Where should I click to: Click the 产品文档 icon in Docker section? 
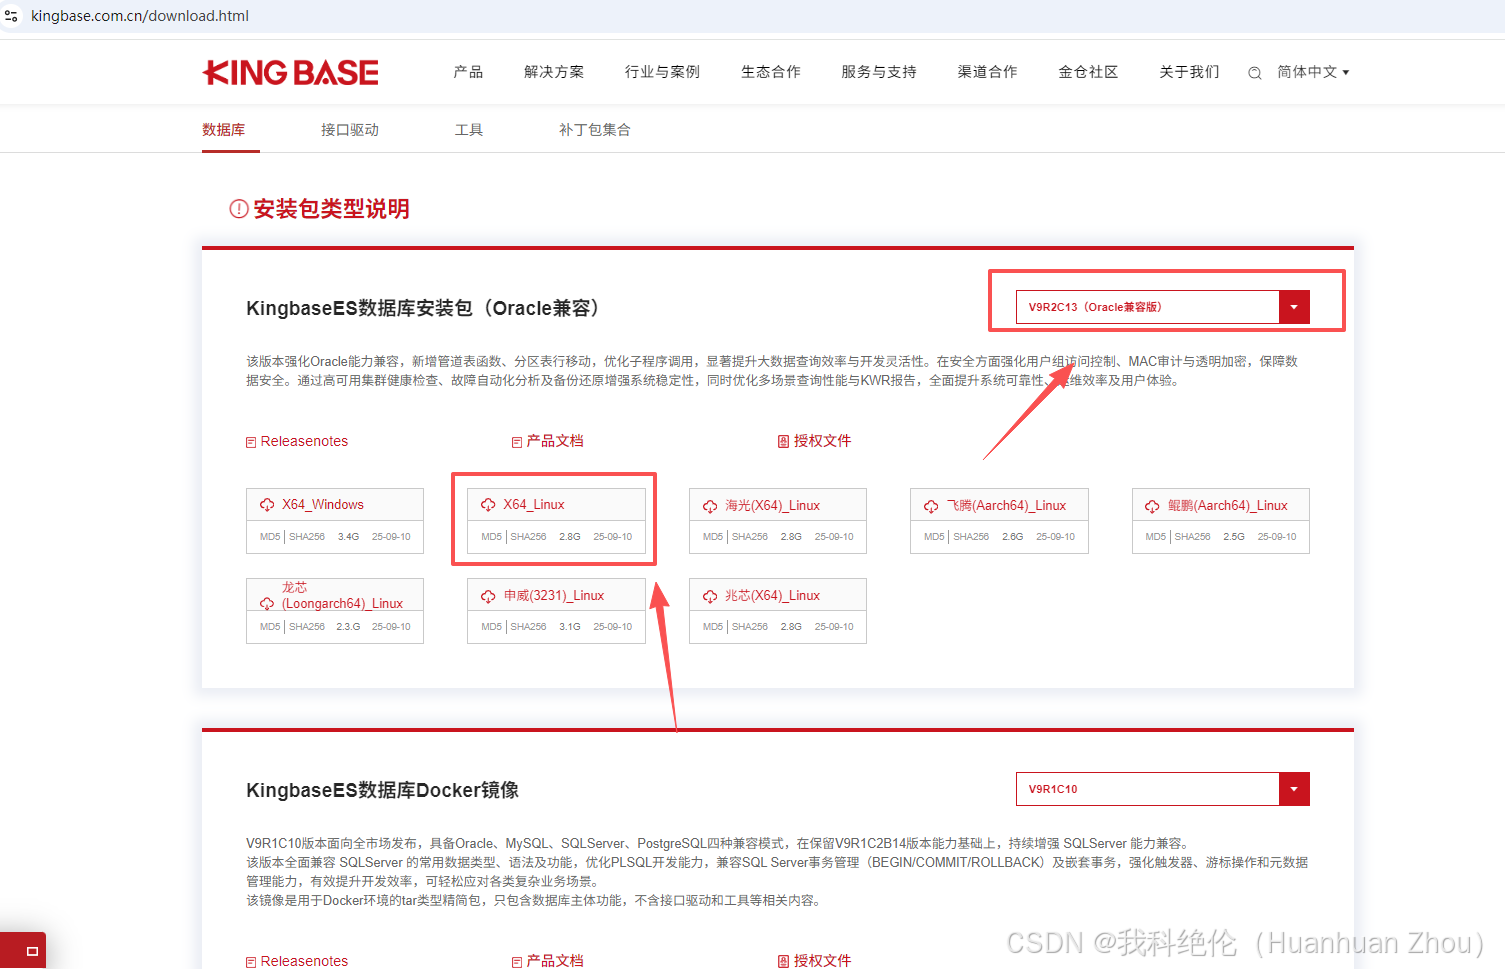(517, 962)
